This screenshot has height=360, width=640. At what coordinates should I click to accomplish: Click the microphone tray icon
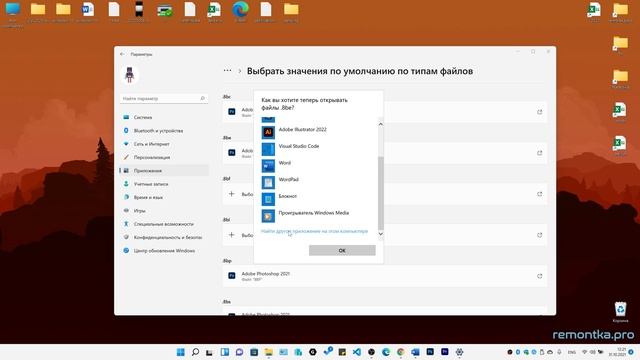click(x=559, y=352)
